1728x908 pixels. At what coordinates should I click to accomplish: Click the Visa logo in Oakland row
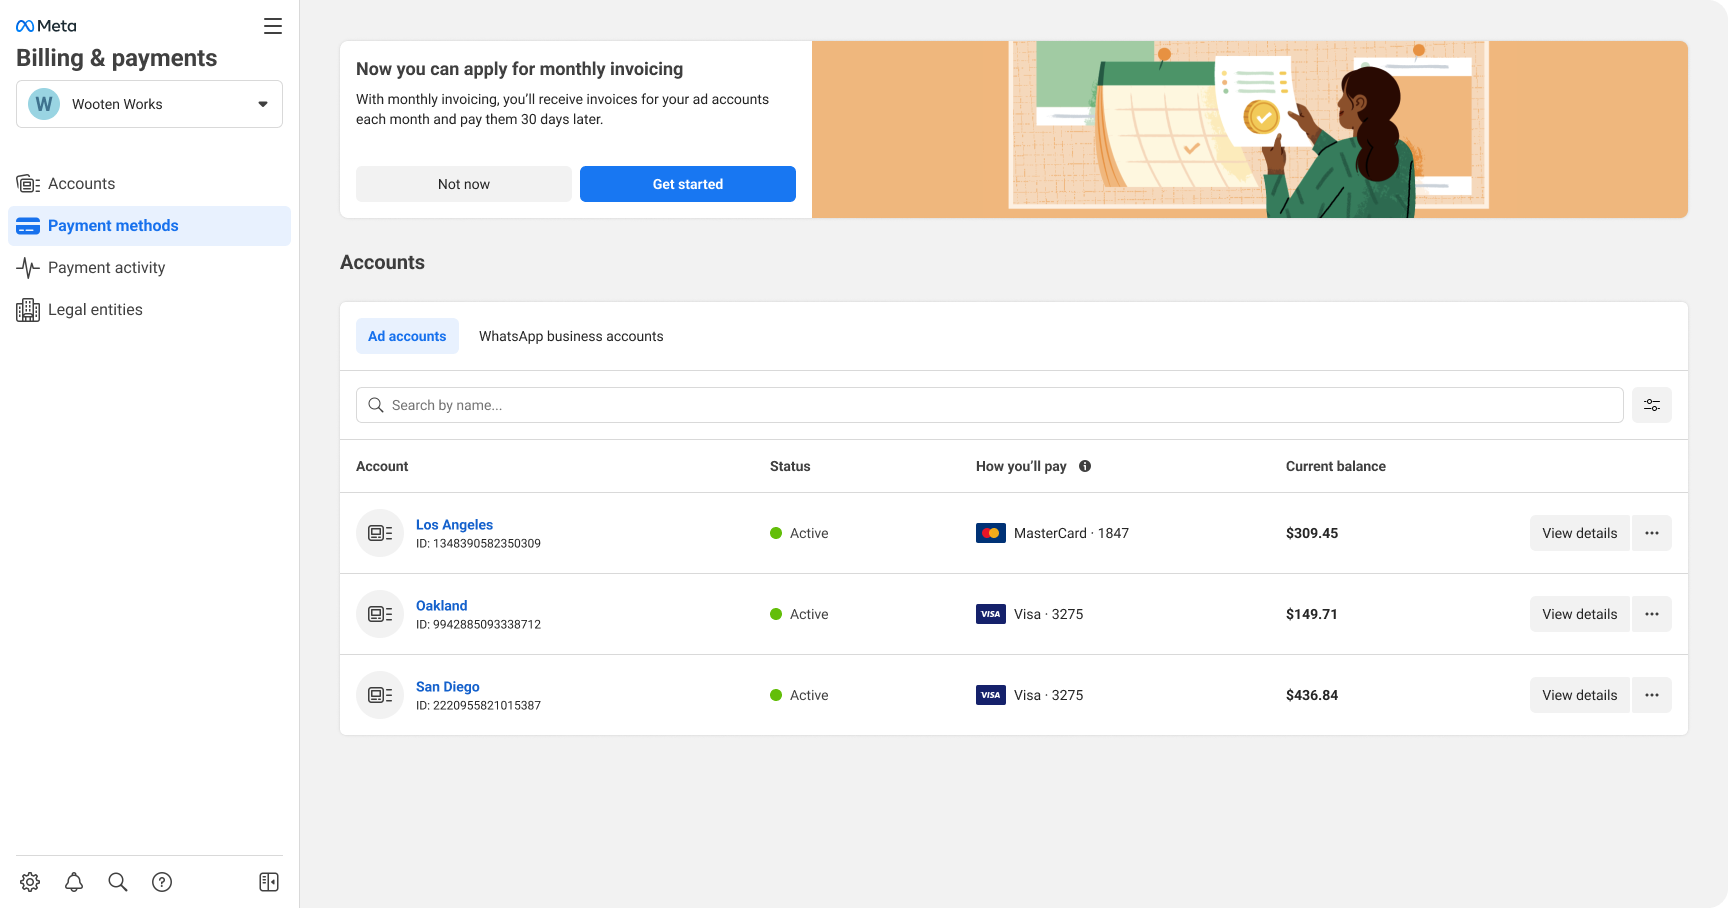coord(991,614)
